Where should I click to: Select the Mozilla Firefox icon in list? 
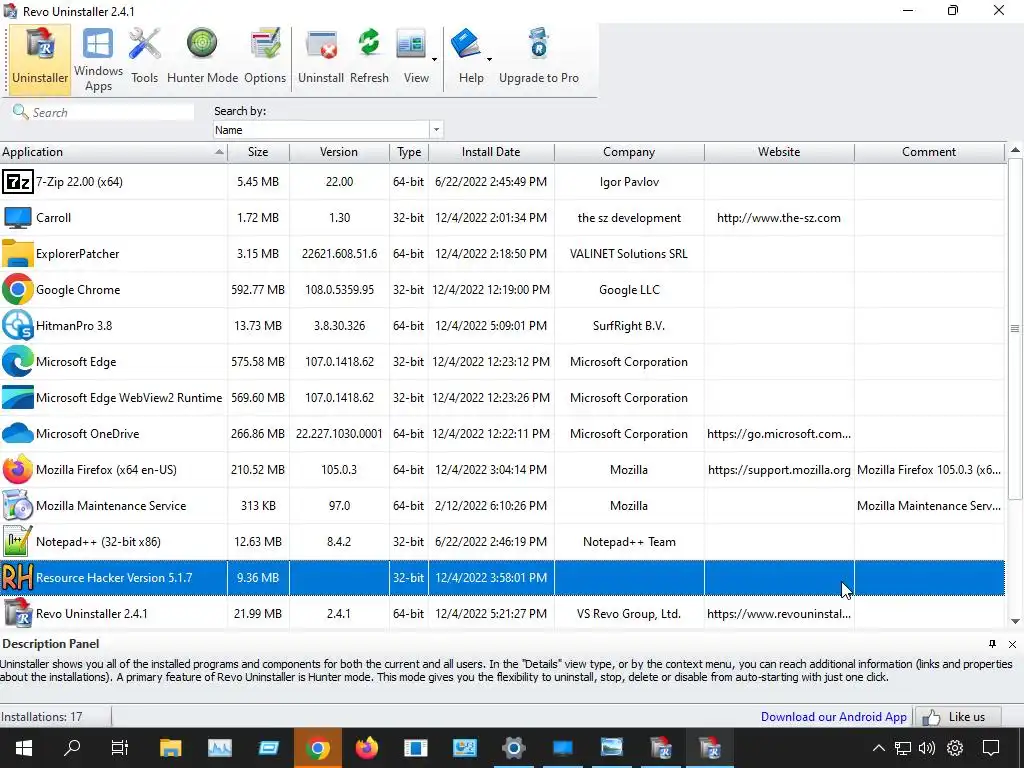click(18, 469)
